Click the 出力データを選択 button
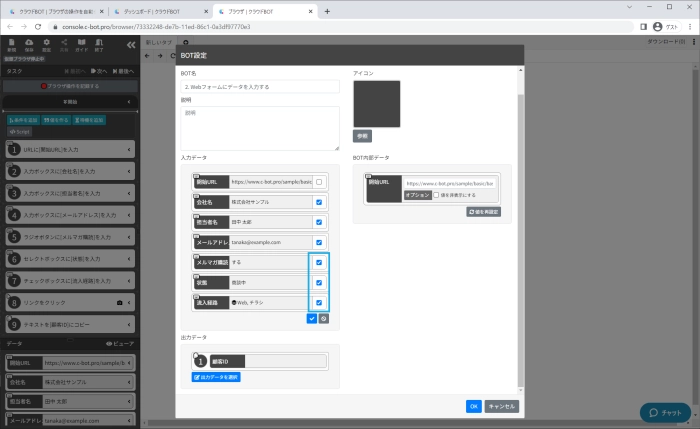This screenshot has height=429, width=700. pos(216,377)
